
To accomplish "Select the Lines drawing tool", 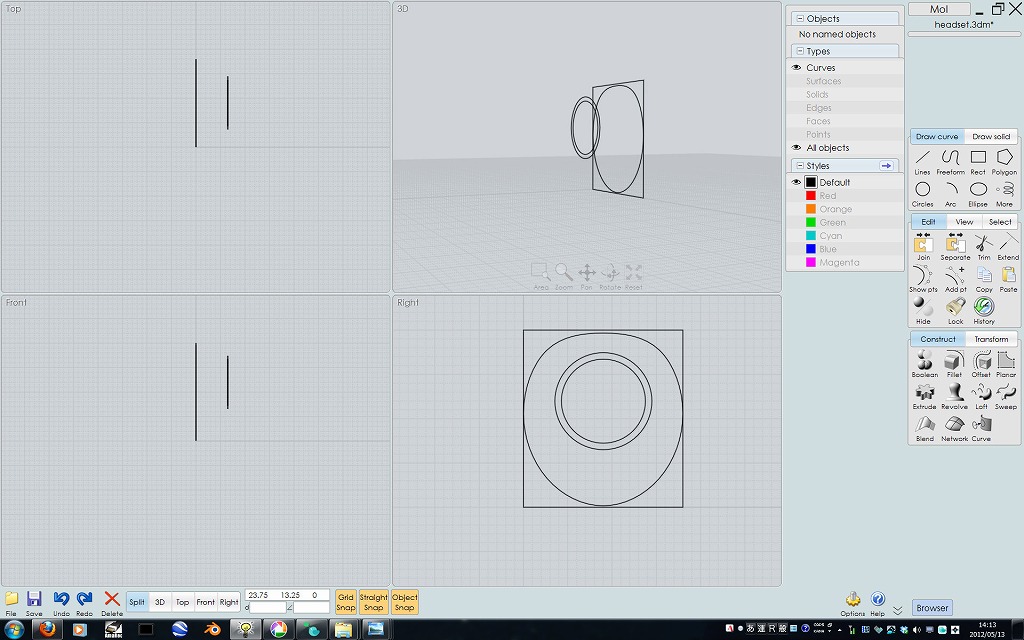I will [922, 161].
